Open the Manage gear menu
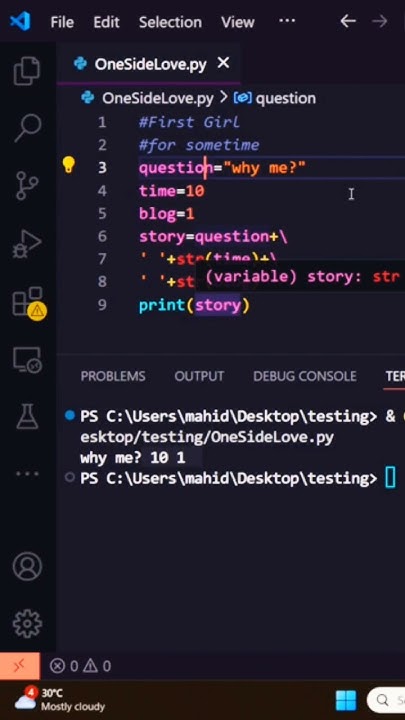The height and width of the screenshot is (720, 405). tap(28, 624)
